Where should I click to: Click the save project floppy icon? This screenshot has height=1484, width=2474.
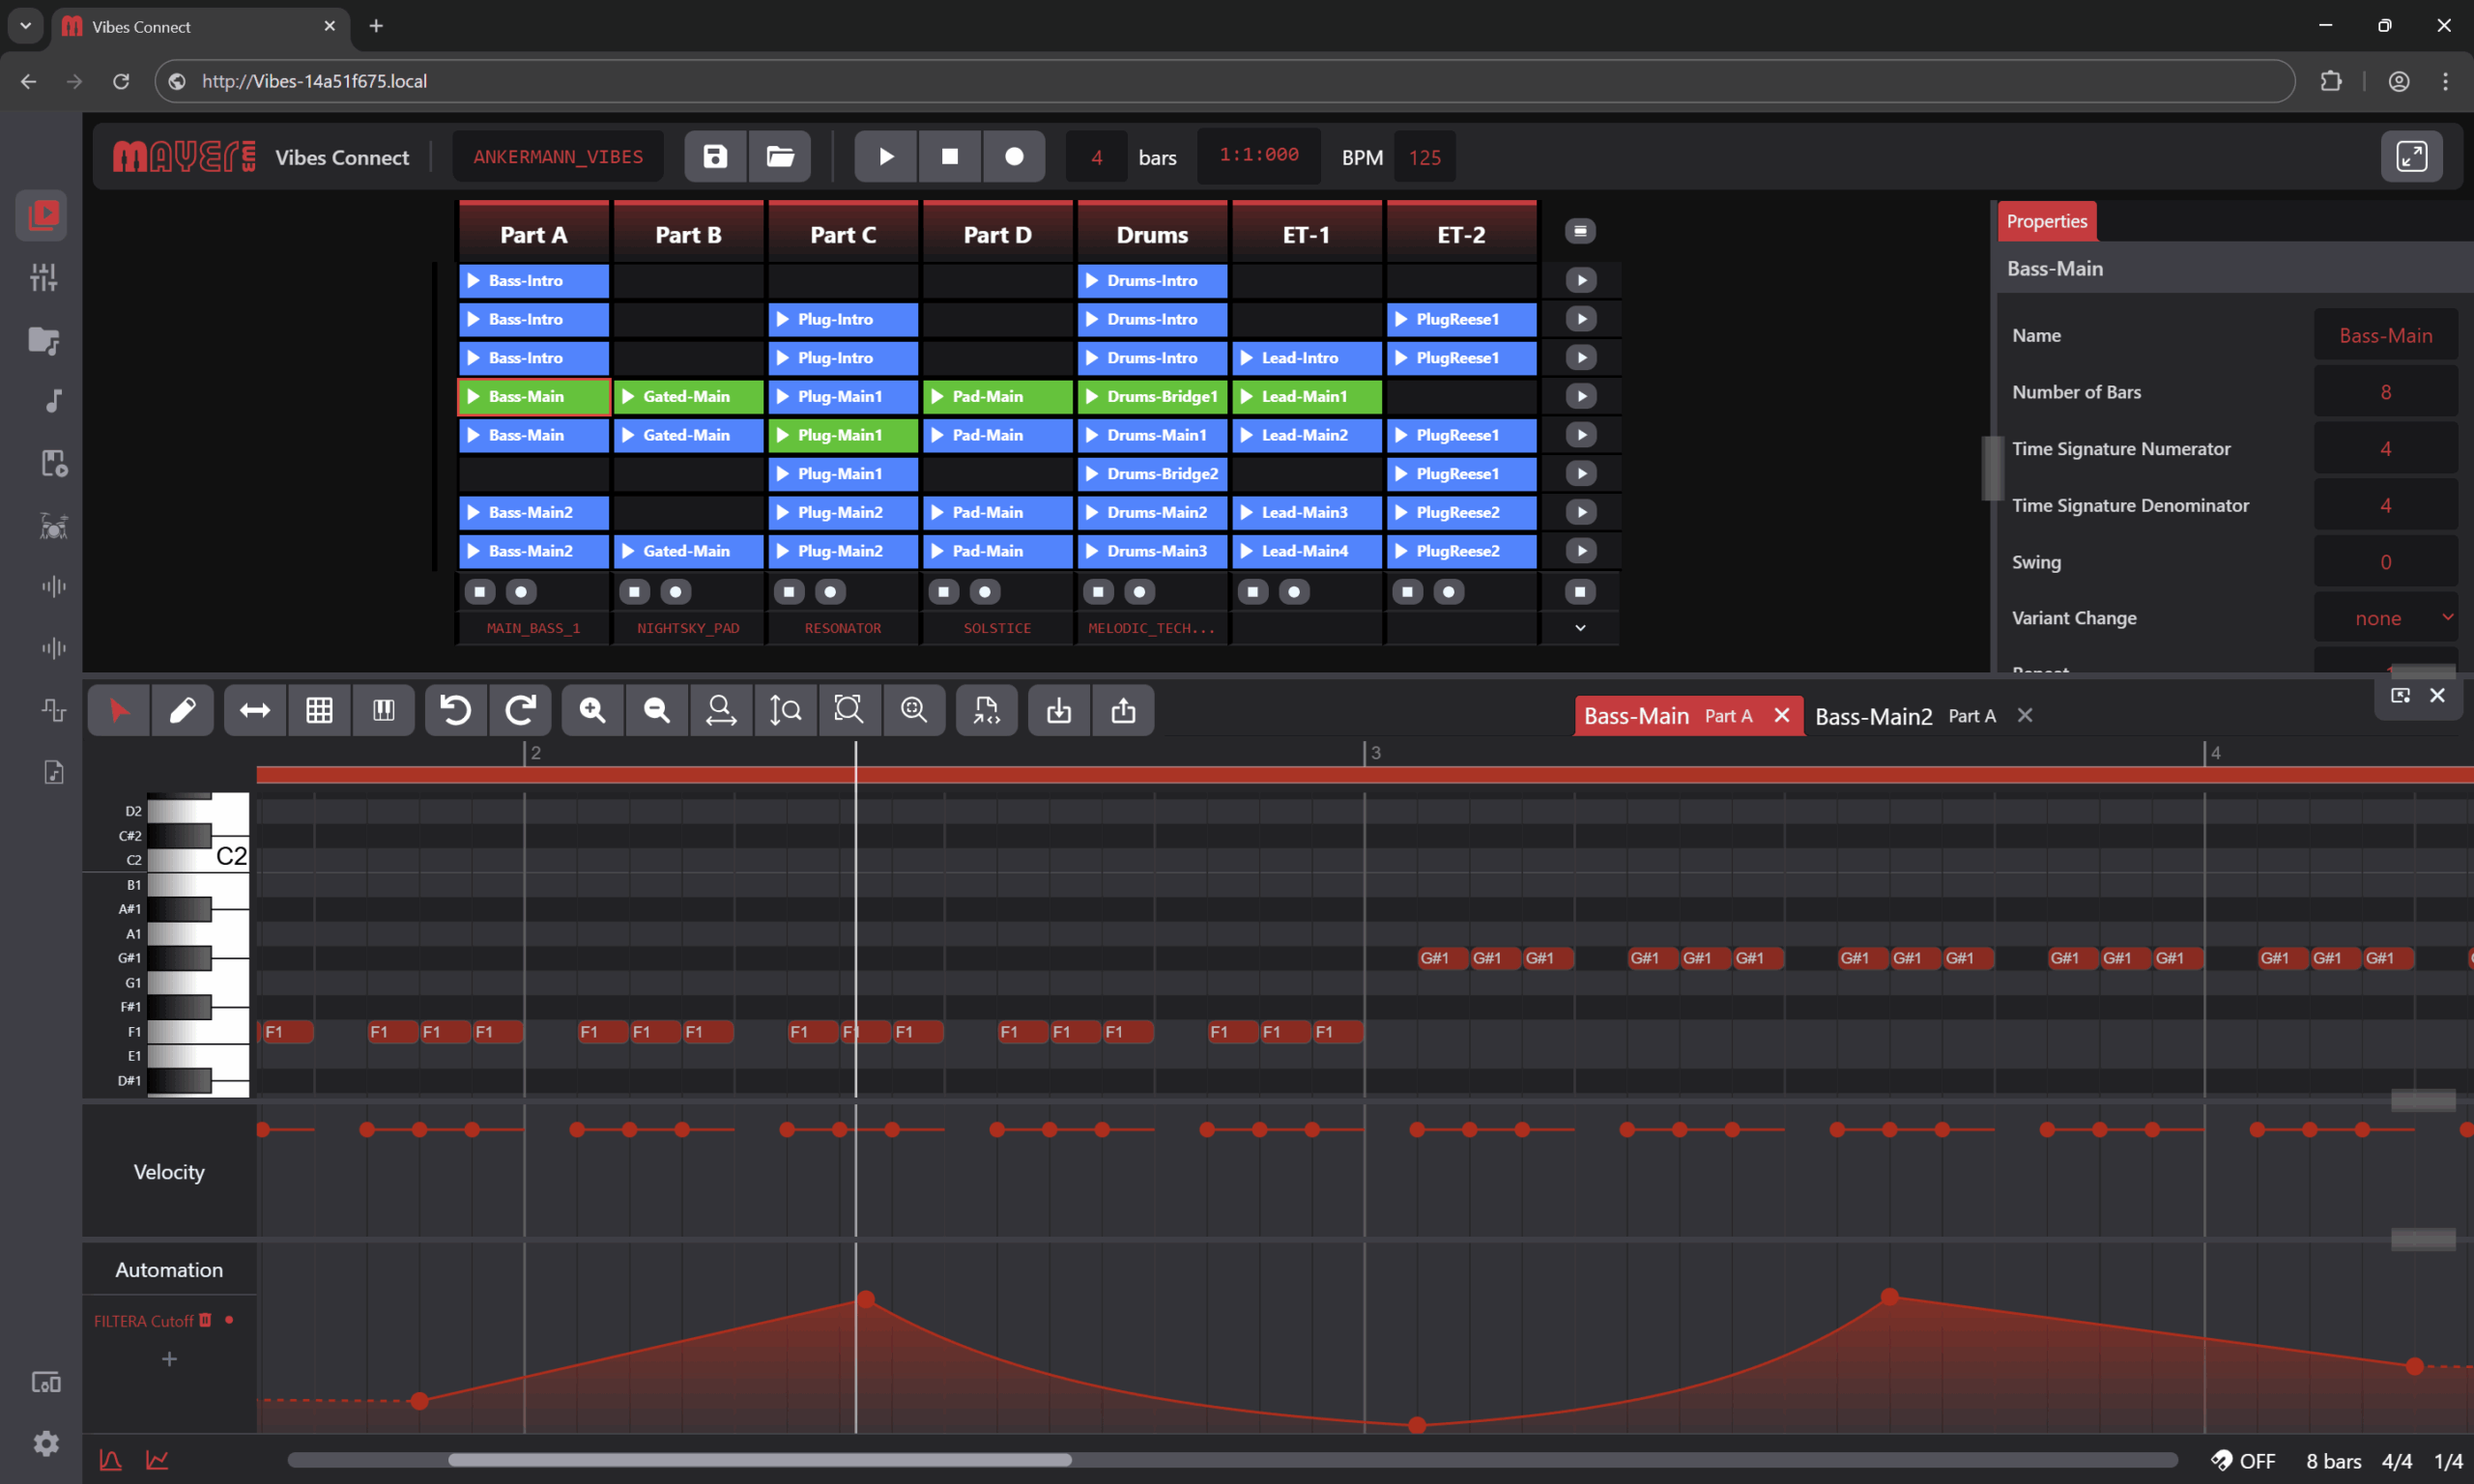[715, 156]
